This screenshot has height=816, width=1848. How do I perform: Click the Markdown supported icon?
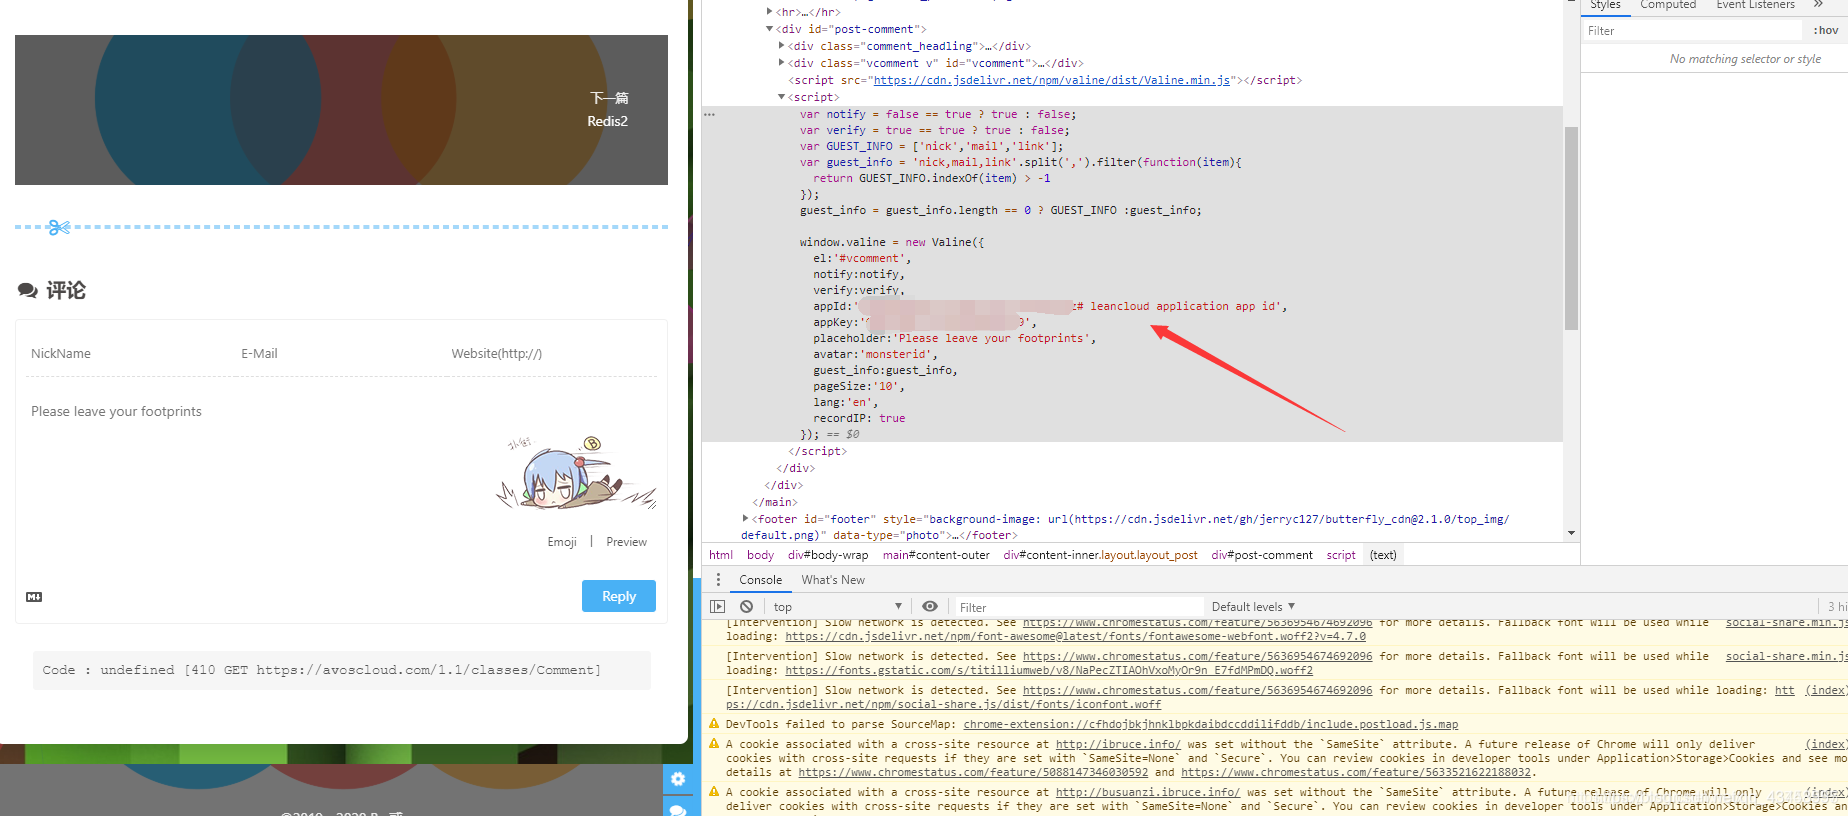34,597
